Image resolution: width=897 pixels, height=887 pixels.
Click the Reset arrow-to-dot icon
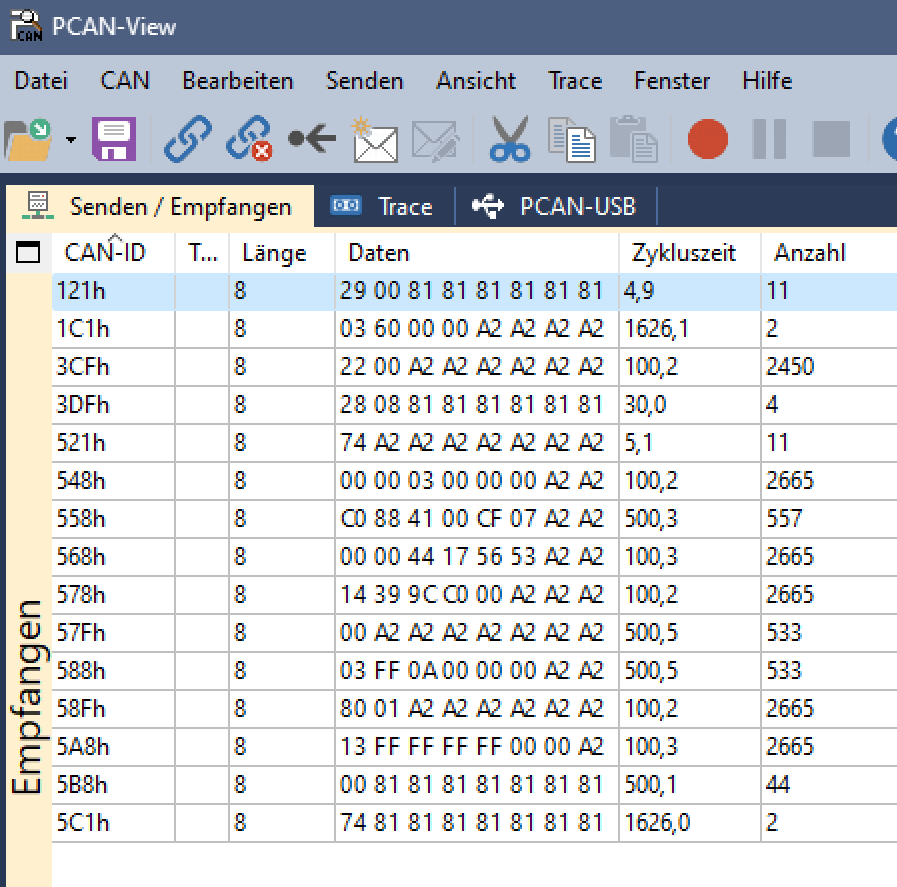[x=311, y=139]
